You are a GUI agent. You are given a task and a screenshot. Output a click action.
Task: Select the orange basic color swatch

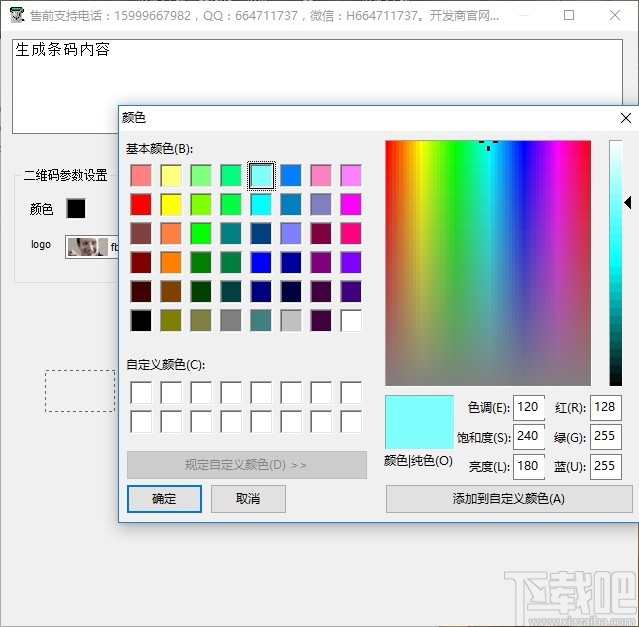coord(171,263)
